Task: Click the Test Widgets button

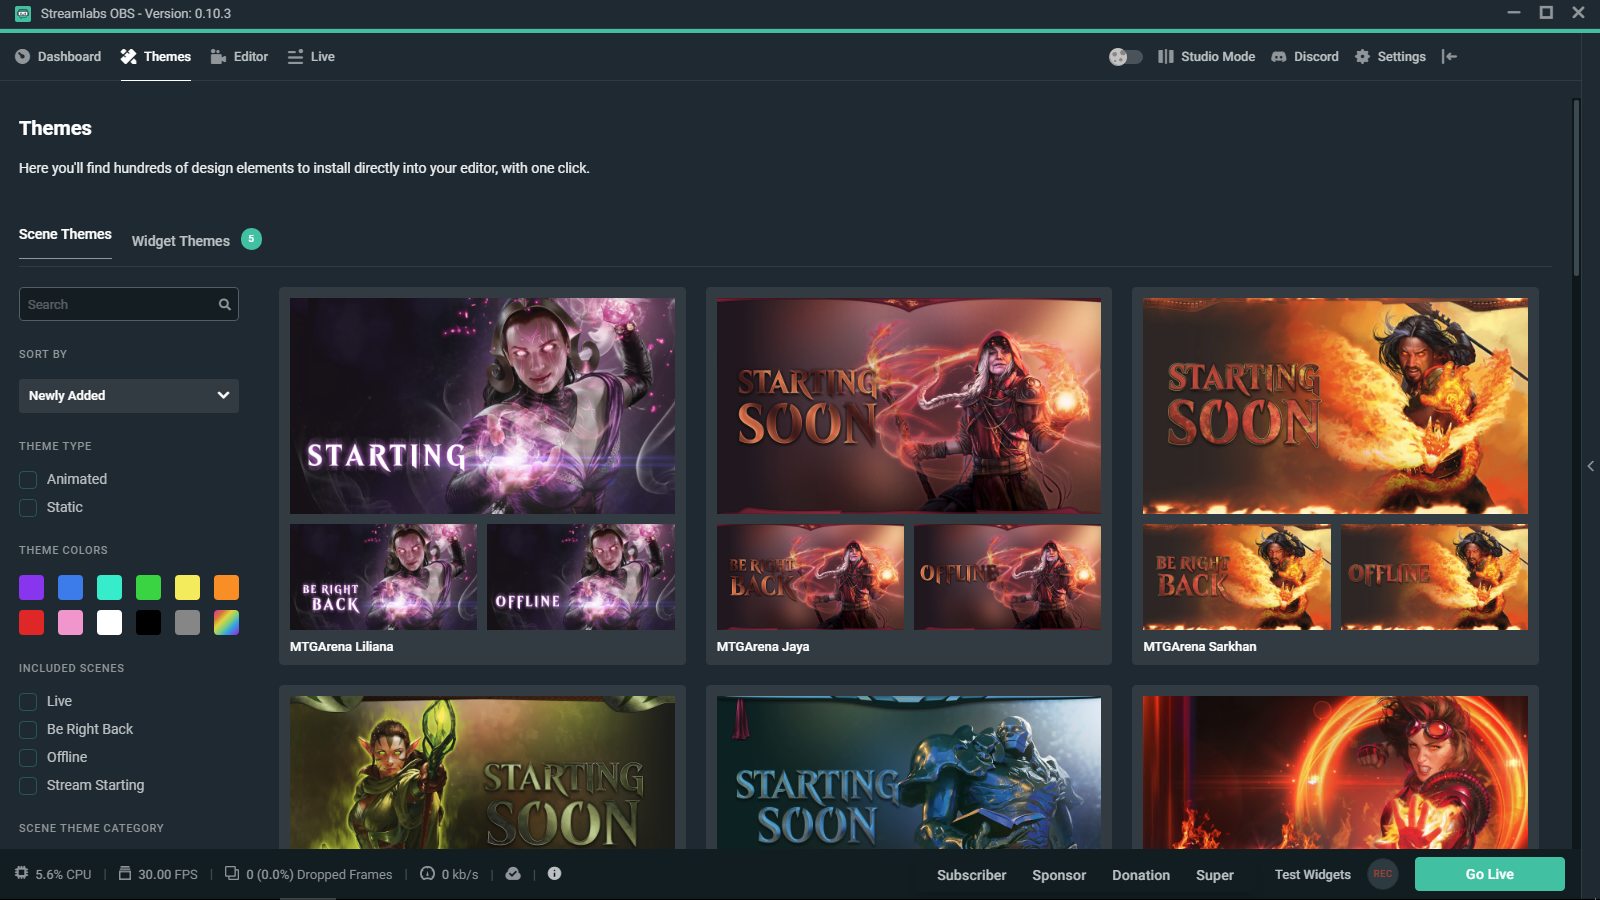Action: tap(1312, 875)
